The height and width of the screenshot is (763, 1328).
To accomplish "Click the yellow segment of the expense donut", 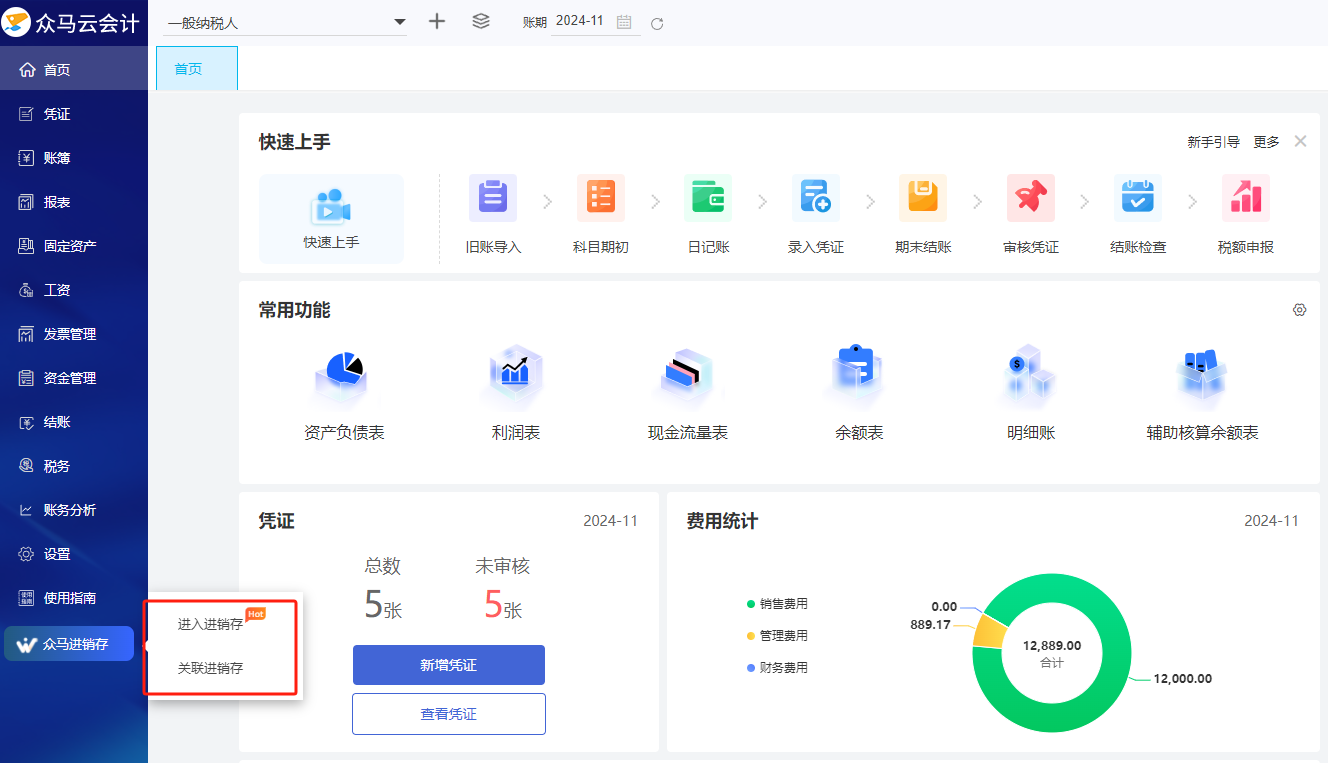I will pyautogui.click(x=989, y=632).
